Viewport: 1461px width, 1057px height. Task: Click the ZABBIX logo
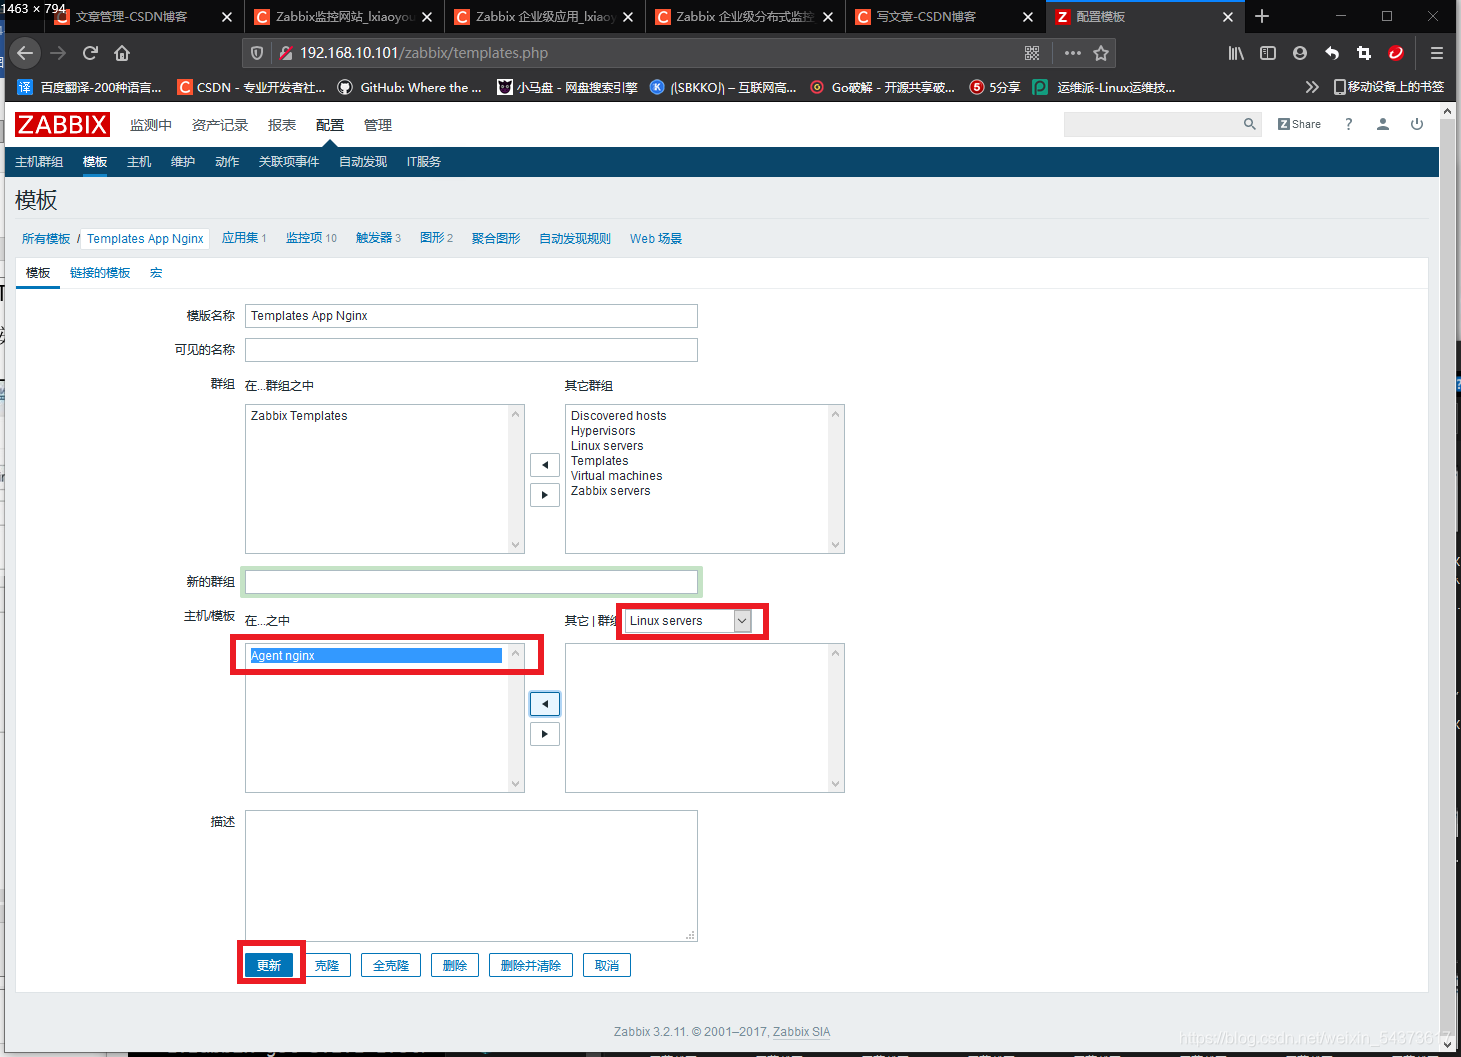click(x=62, y=125)
